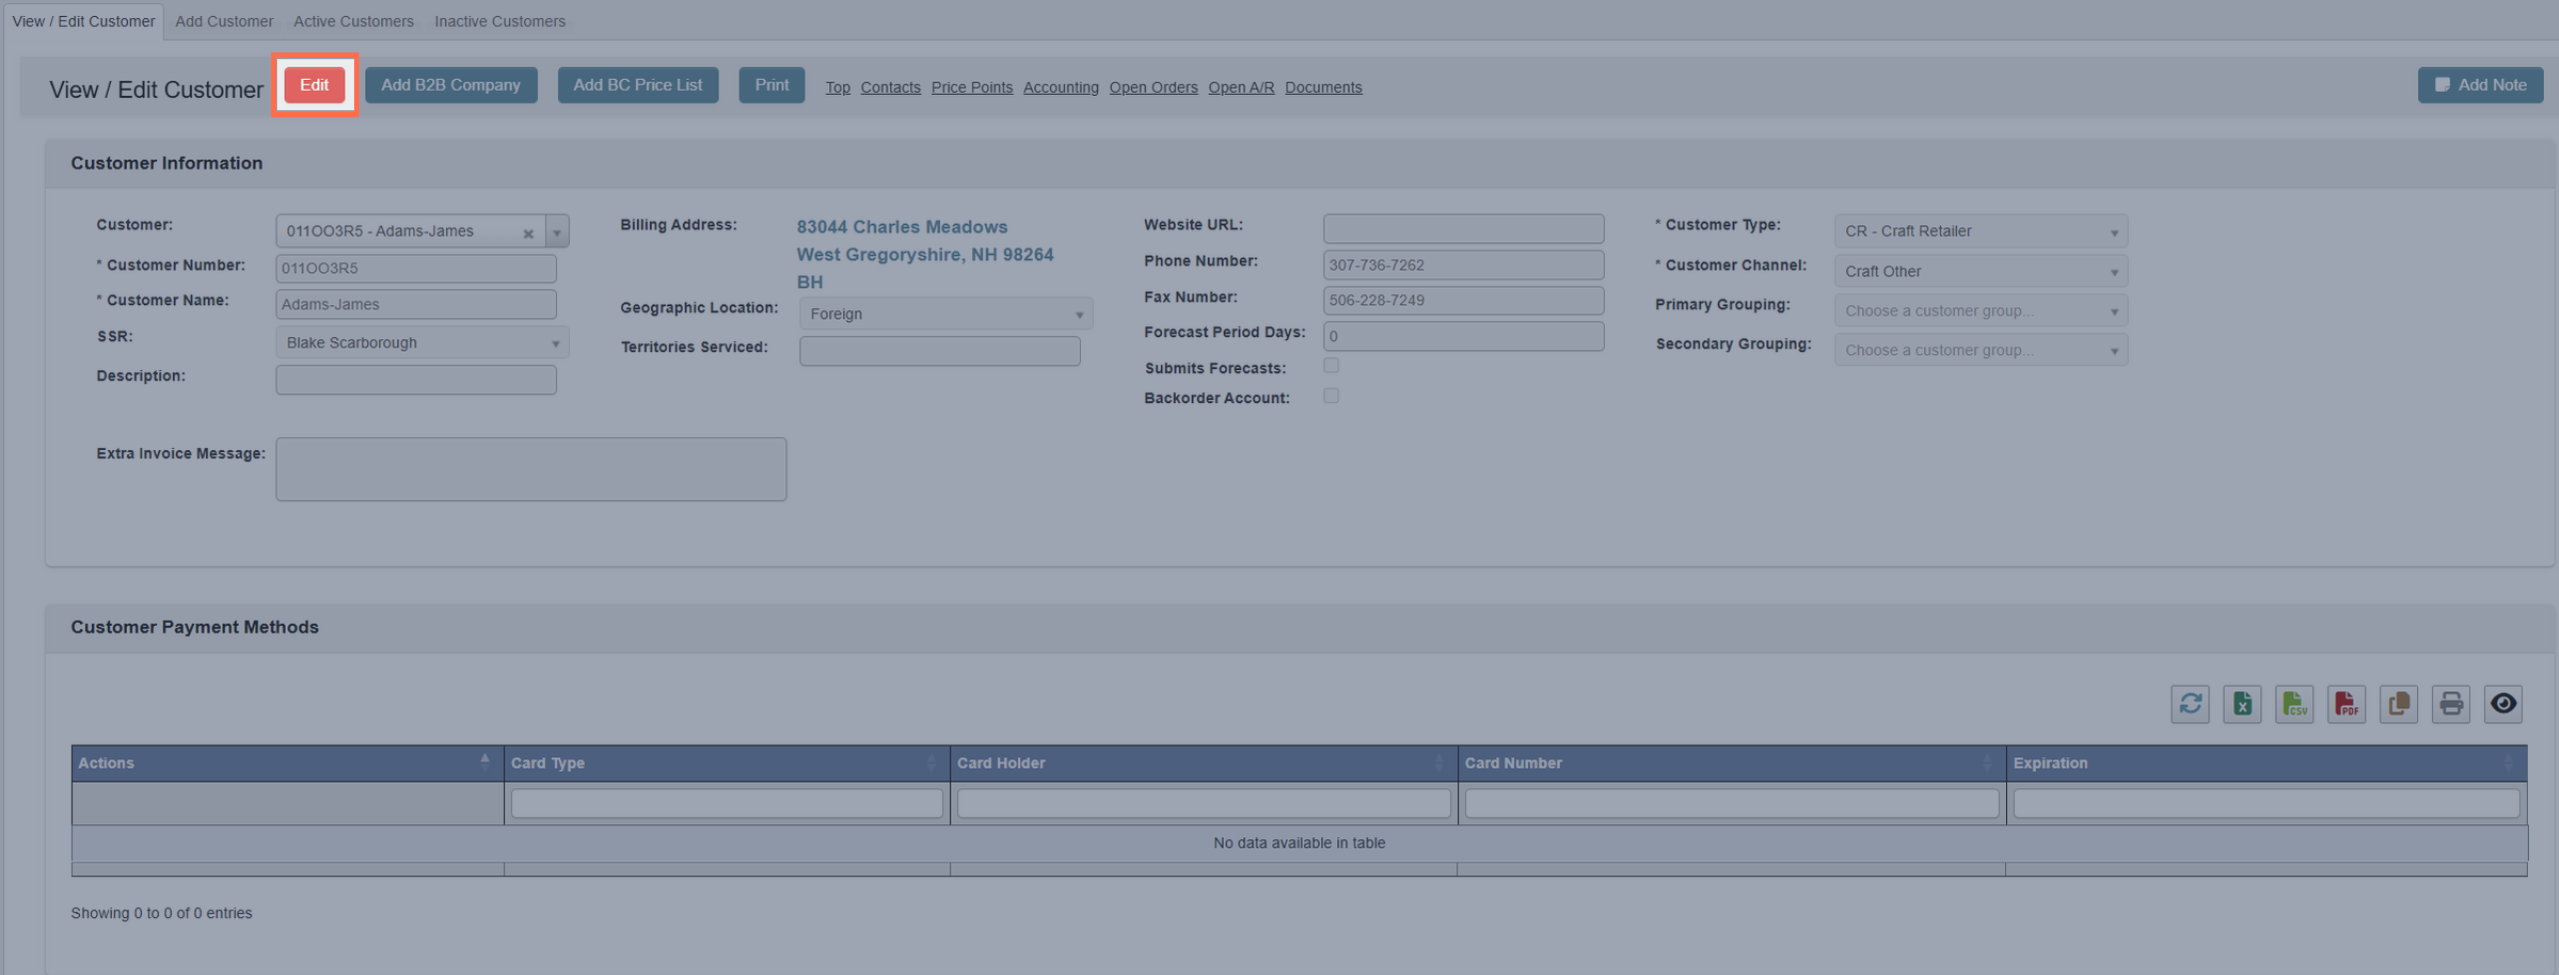2559x975 pixels.
Task: Go to Inactive Customers tab
Action: 500,21
